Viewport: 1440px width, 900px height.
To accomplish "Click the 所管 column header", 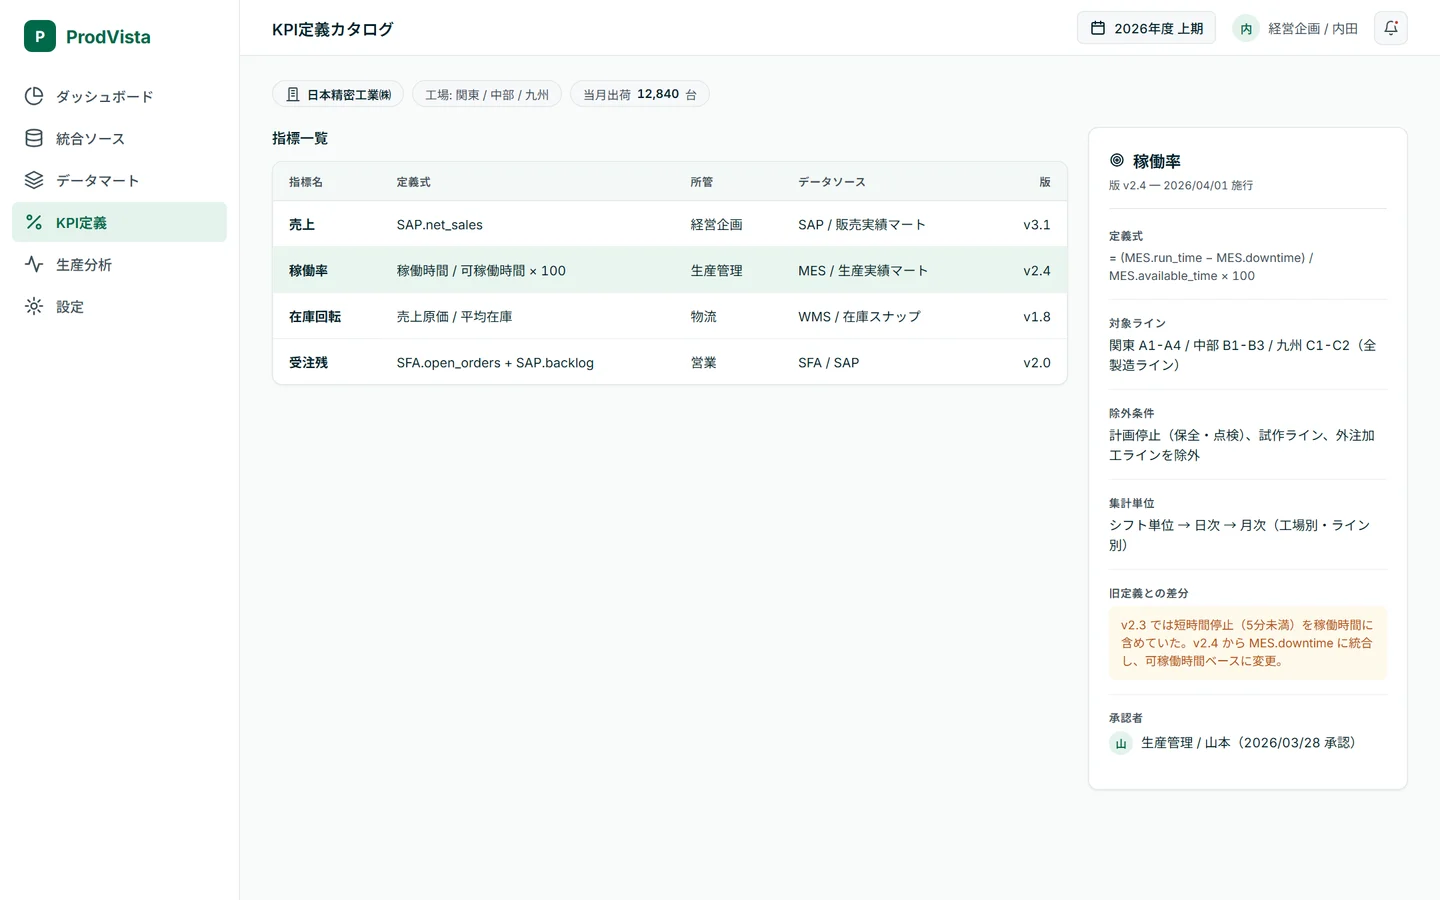I will 702,182.
